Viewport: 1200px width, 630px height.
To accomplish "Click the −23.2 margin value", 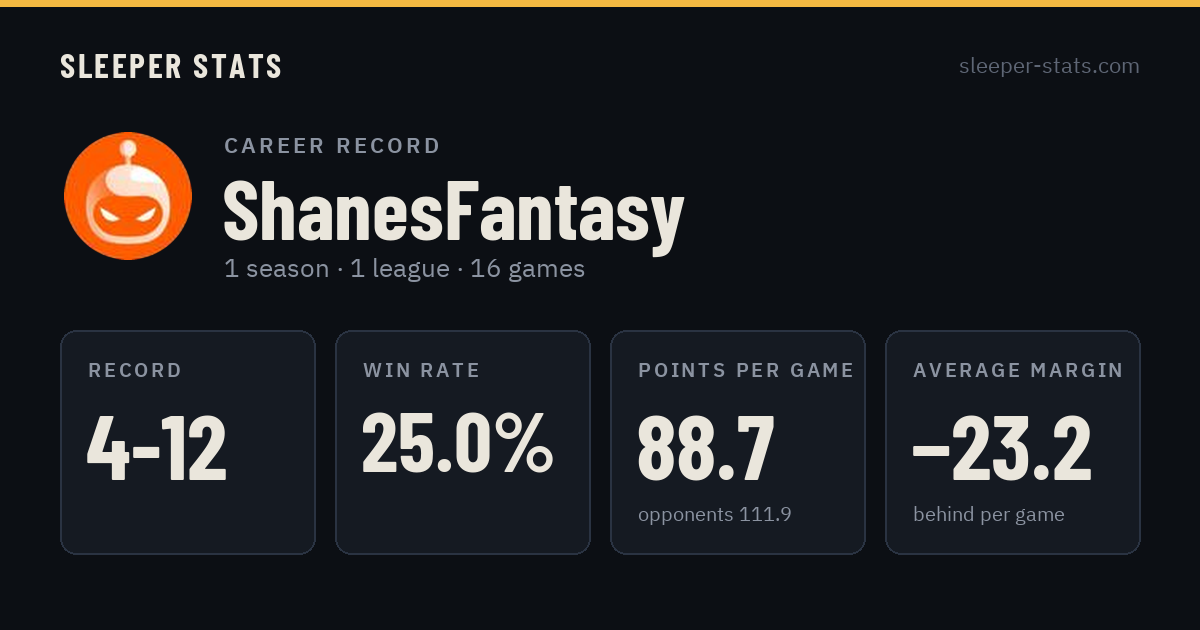I will (1002, 449).
